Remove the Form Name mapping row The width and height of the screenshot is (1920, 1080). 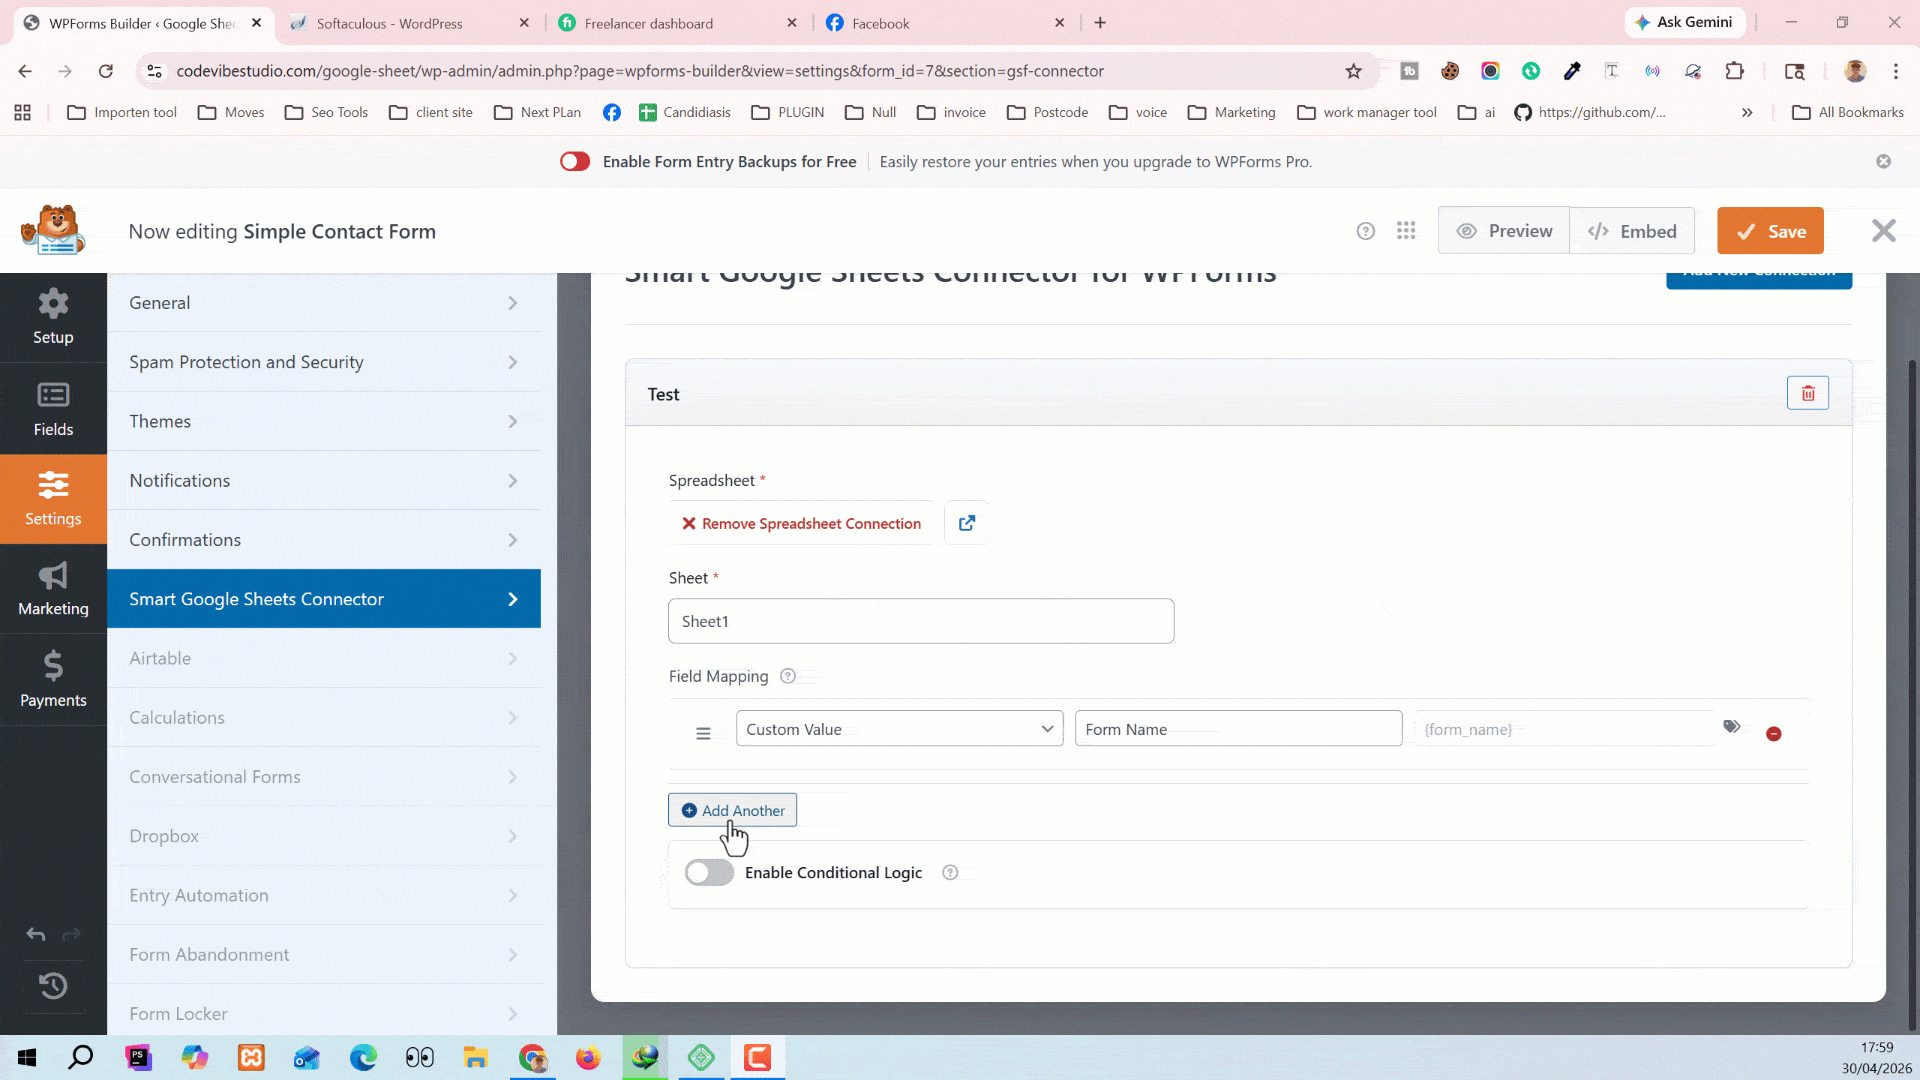(1774, 734)
